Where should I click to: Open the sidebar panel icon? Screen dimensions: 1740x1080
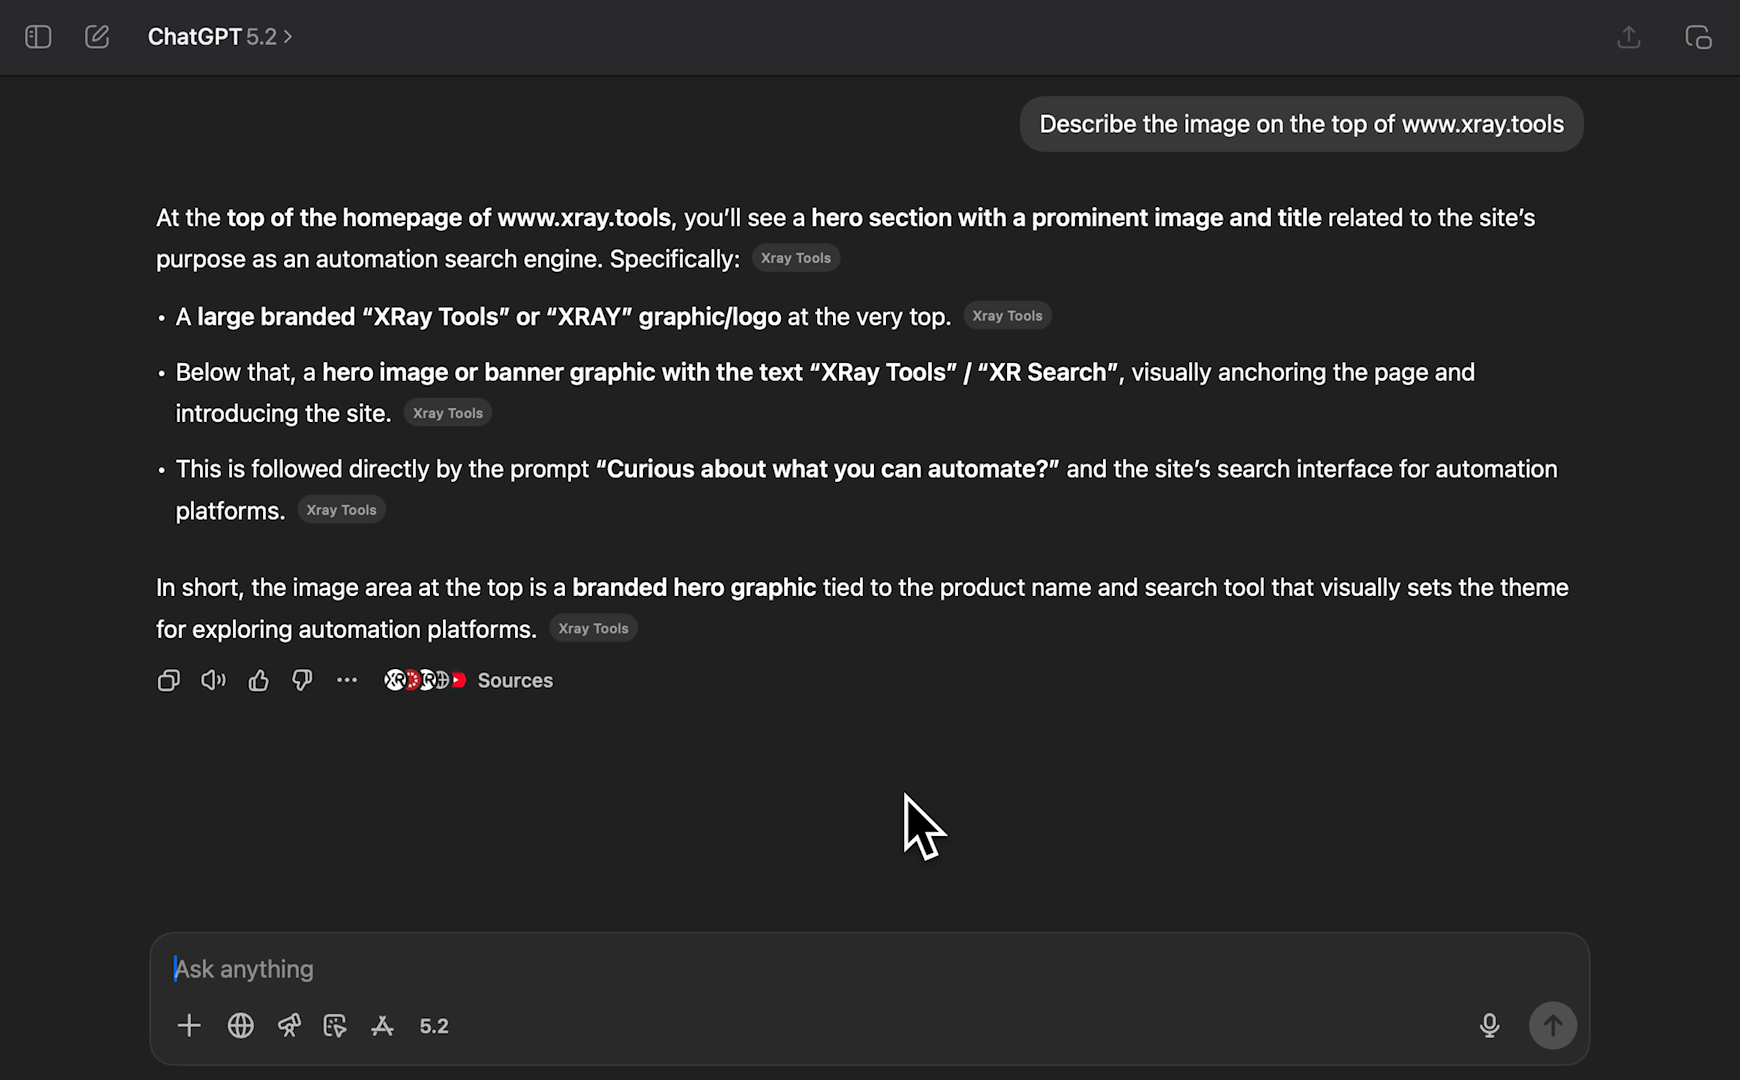(x=38, y=36)
